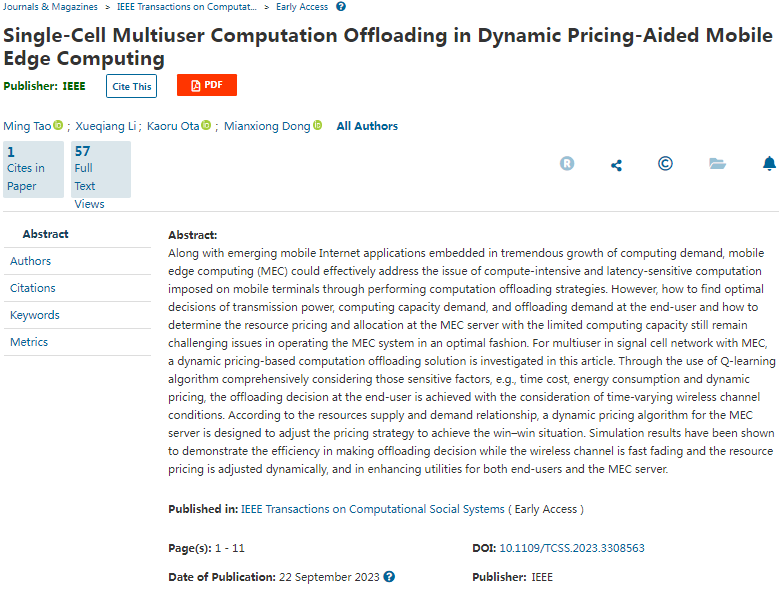Open the Citations section tab
Image resolution: width=783 pixels, height=591 pixels.
[33, 288]
